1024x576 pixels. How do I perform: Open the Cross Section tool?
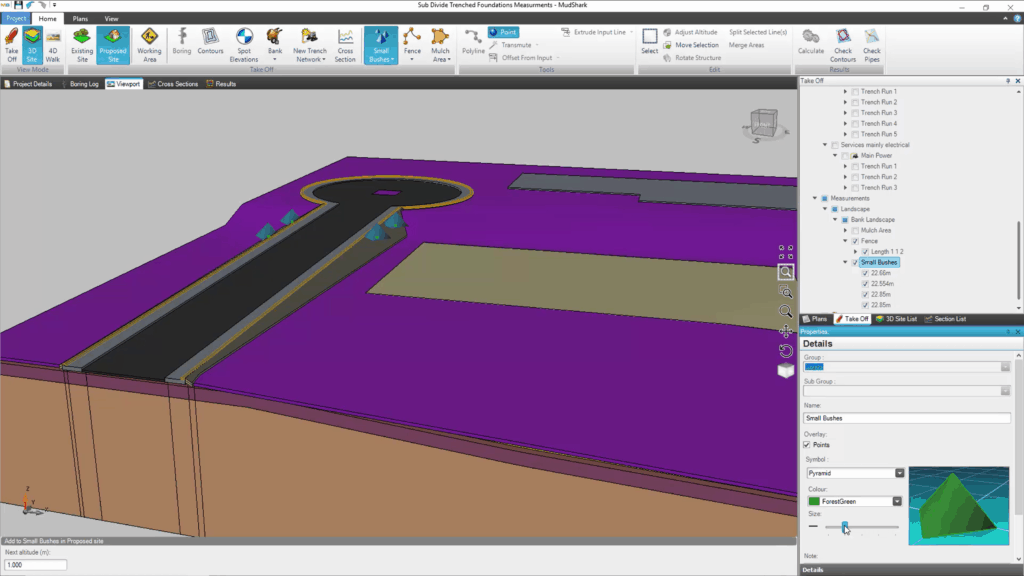[345, 45]
